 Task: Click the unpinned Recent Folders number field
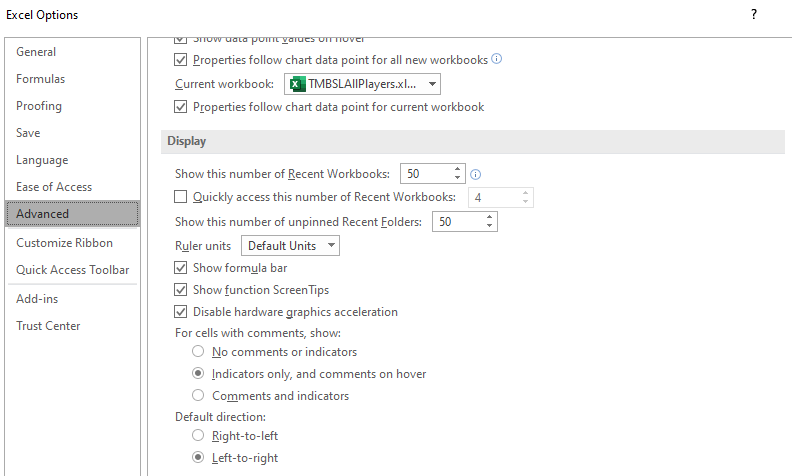[459, 222]
